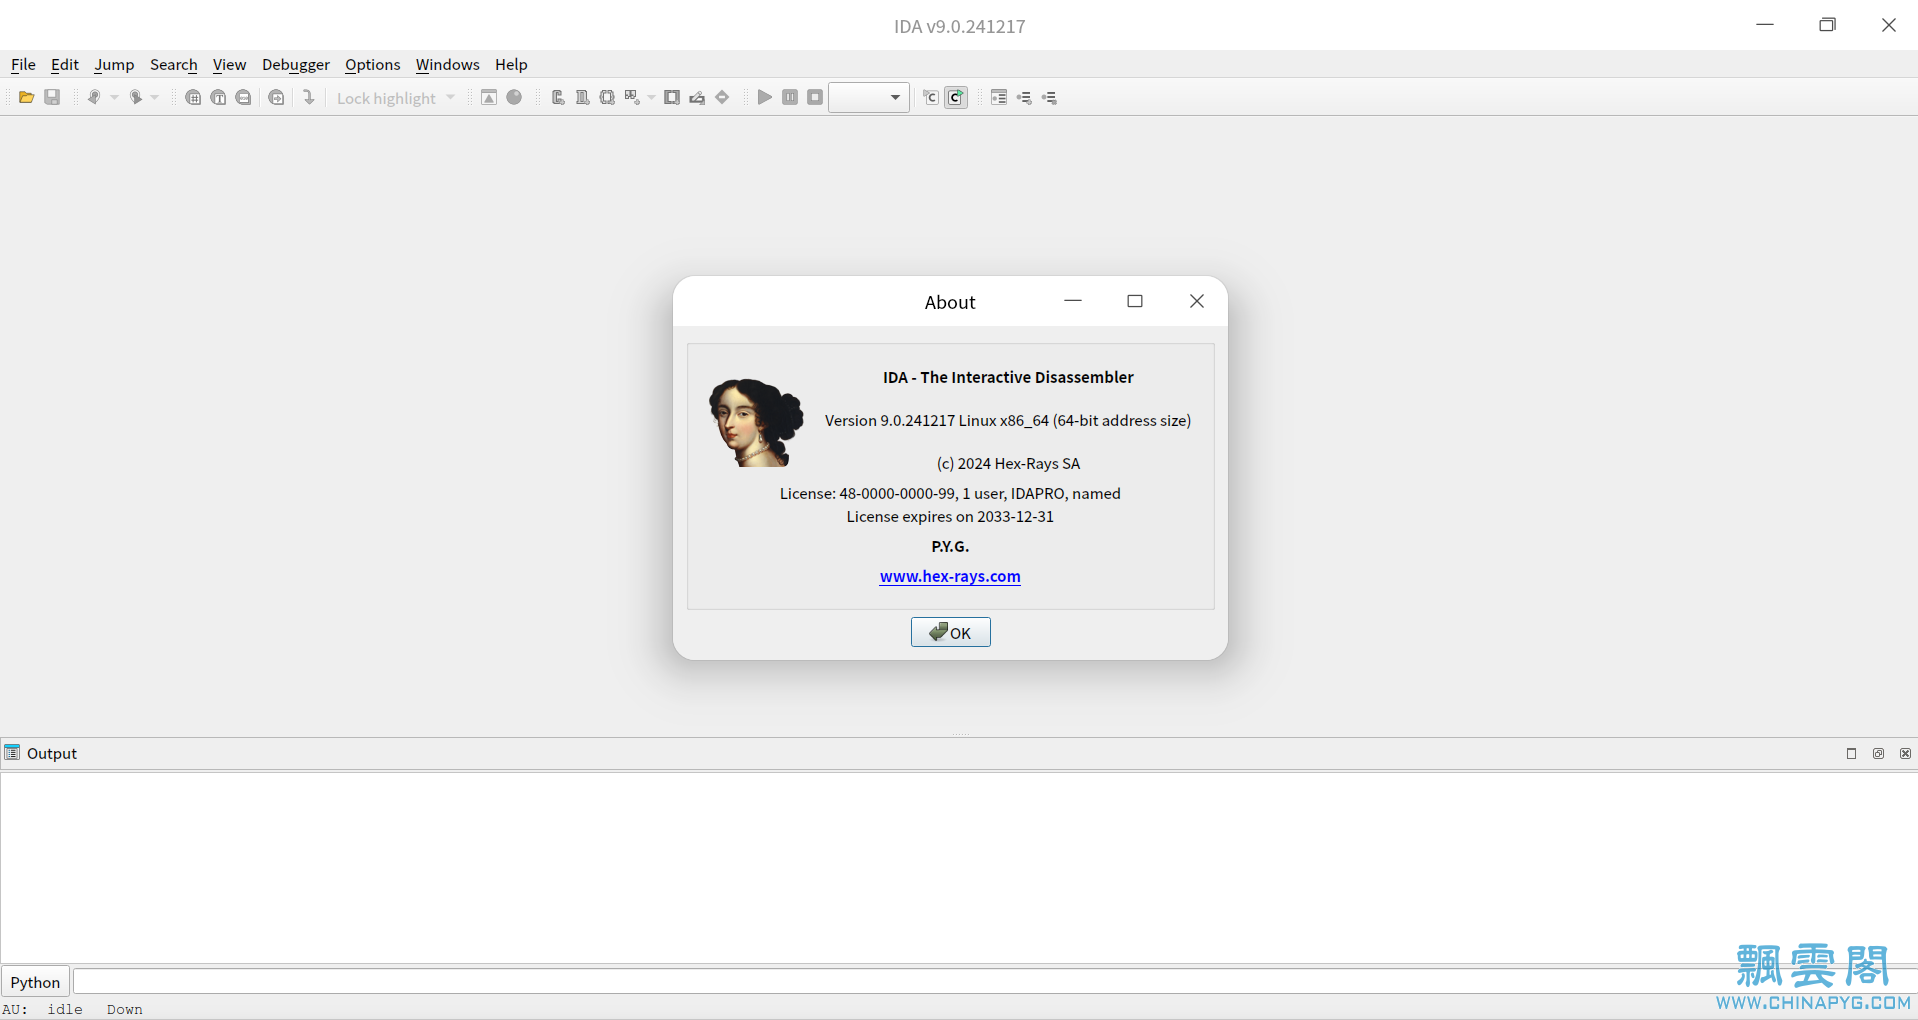Click the Open file folder icon
Viewport: 1918px width, 1020px height.
[x=27, y=97]
